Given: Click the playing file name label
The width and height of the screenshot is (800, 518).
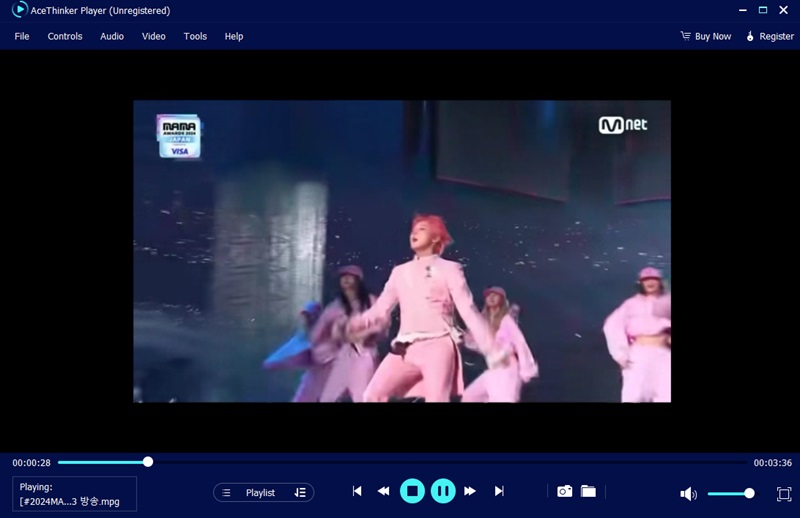Looking at the screenshot, I should 69,502.
